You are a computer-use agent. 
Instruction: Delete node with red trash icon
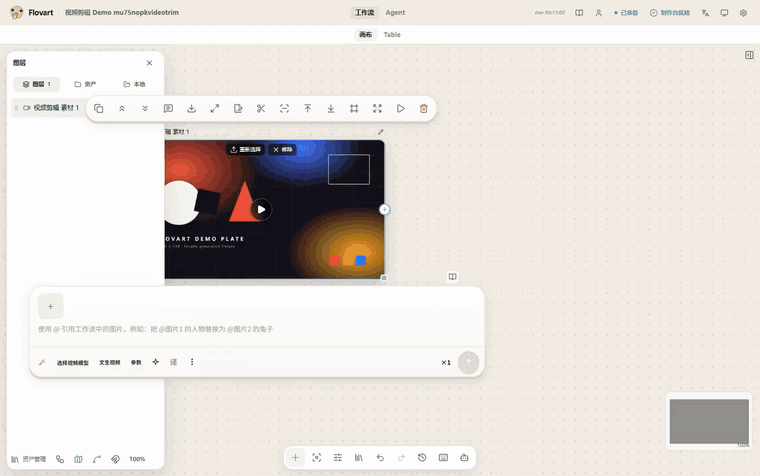[424, 109]
